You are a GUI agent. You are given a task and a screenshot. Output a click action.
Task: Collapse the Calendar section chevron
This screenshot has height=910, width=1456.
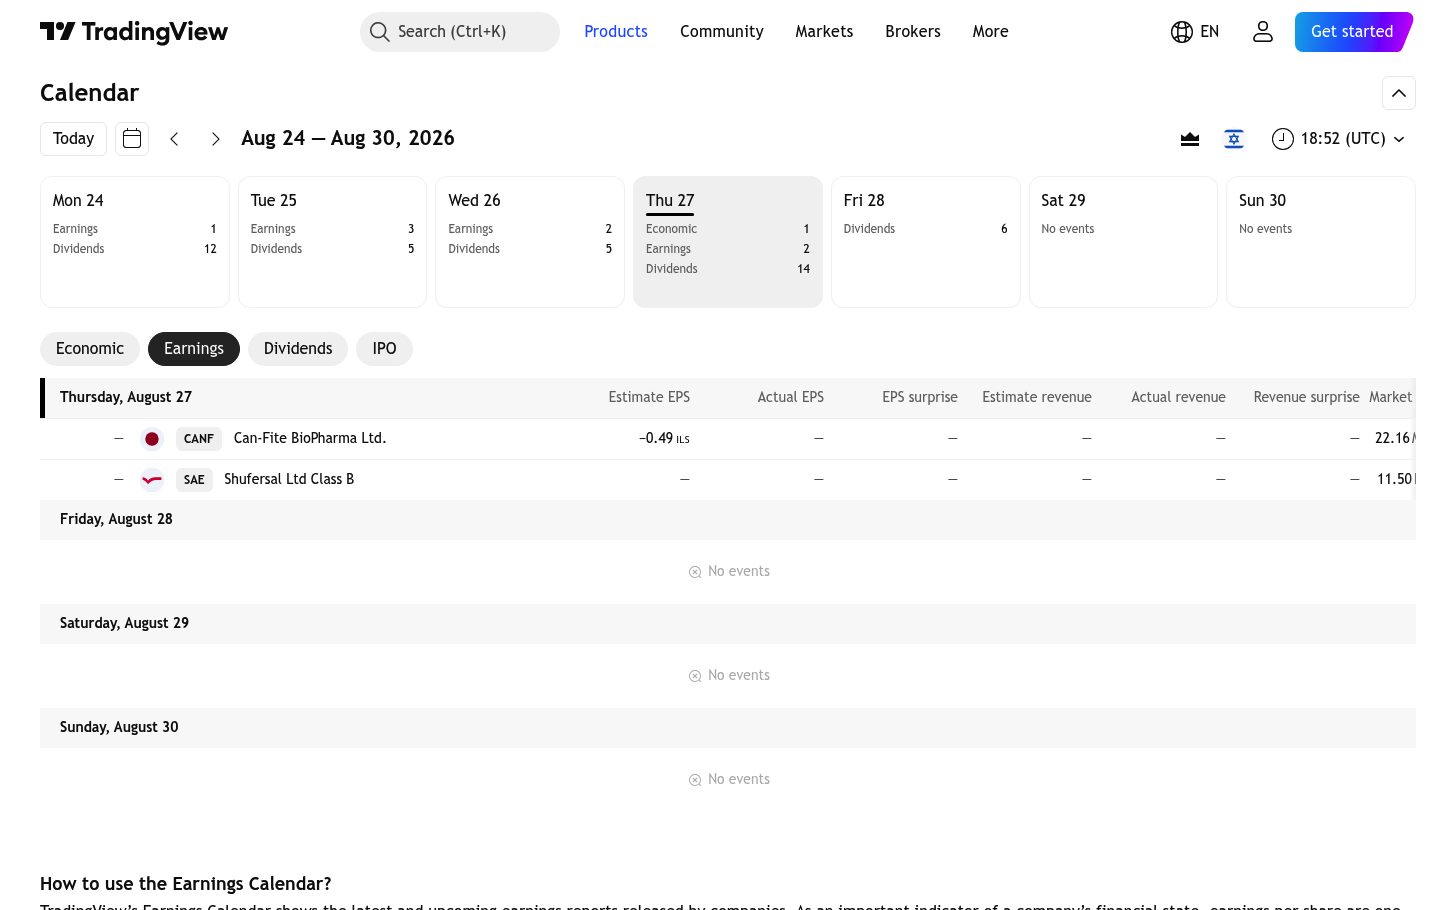(x=1399, y=93)
